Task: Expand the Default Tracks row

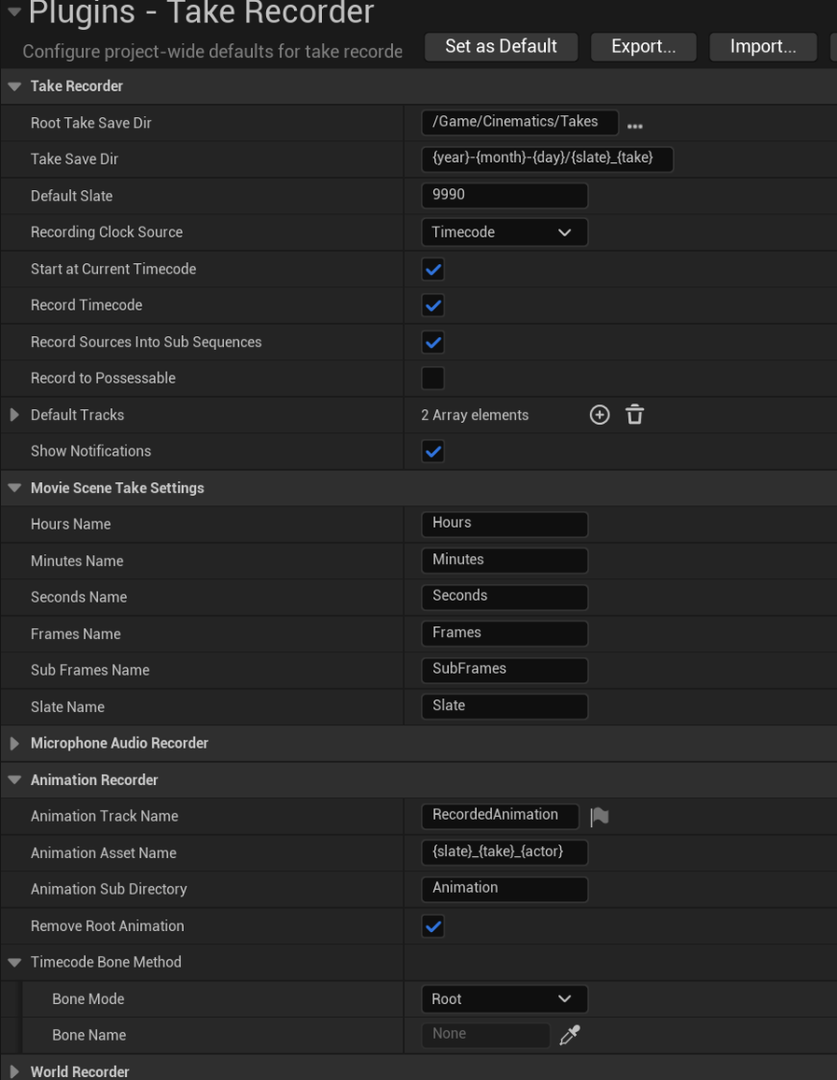Action: (x=14, y=414)
